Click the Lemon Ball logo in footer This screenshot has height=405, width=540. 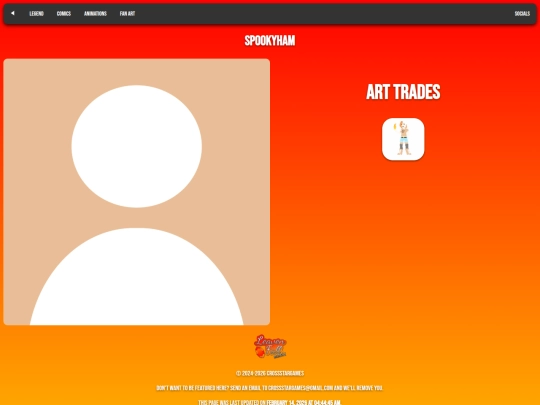coord(270,346)
